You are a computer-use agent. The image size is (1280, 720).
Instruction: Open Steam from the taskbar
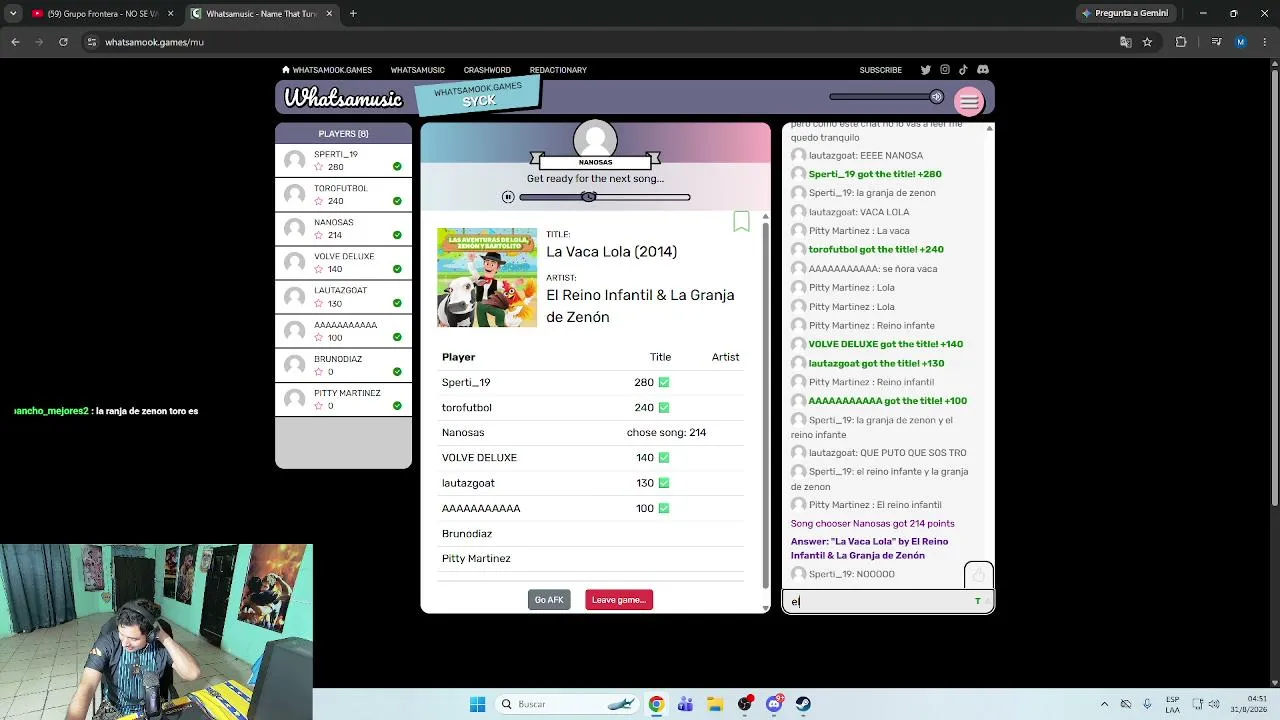click(x=803, y=704)
